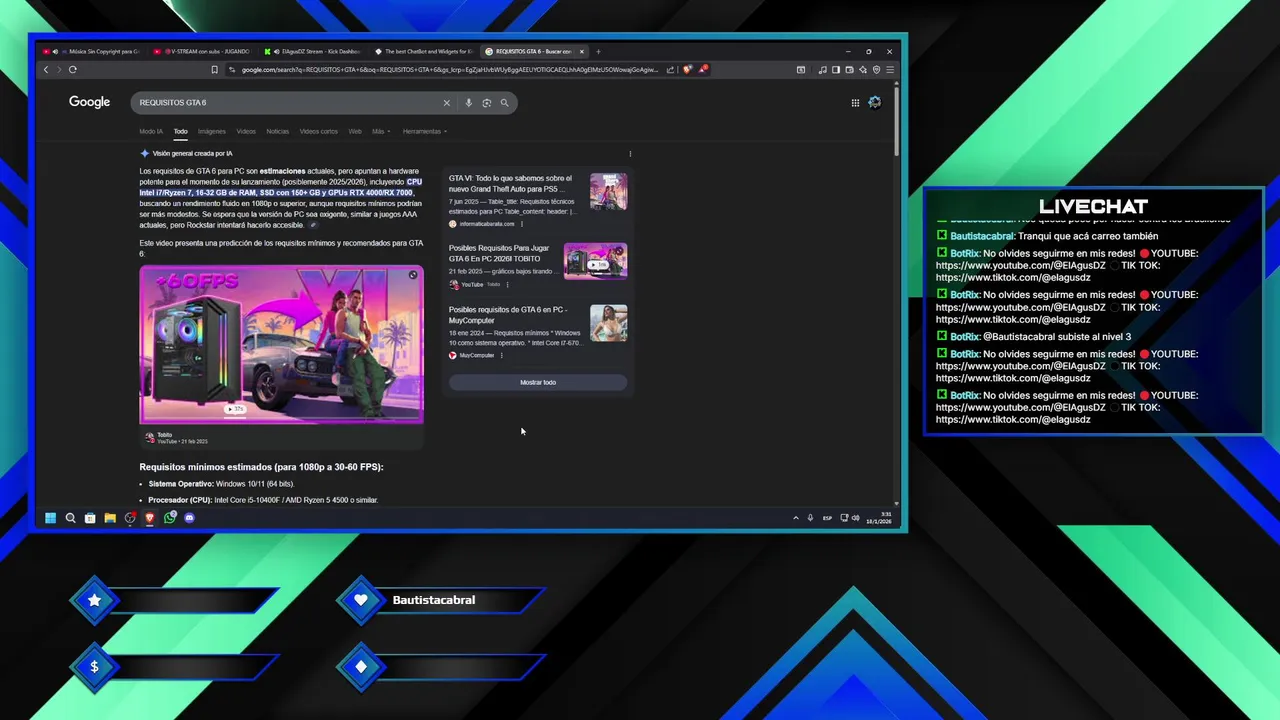
Task: Open 'Posibles Requisitos Para Jugar GTA 6' result
Action: 500,253
